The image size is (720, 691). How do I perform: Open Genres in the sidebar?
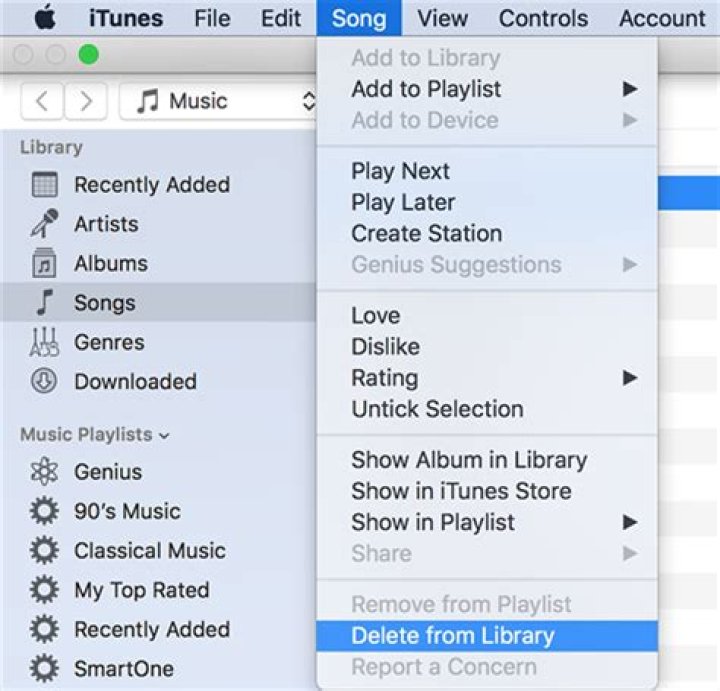click(158, 342)
